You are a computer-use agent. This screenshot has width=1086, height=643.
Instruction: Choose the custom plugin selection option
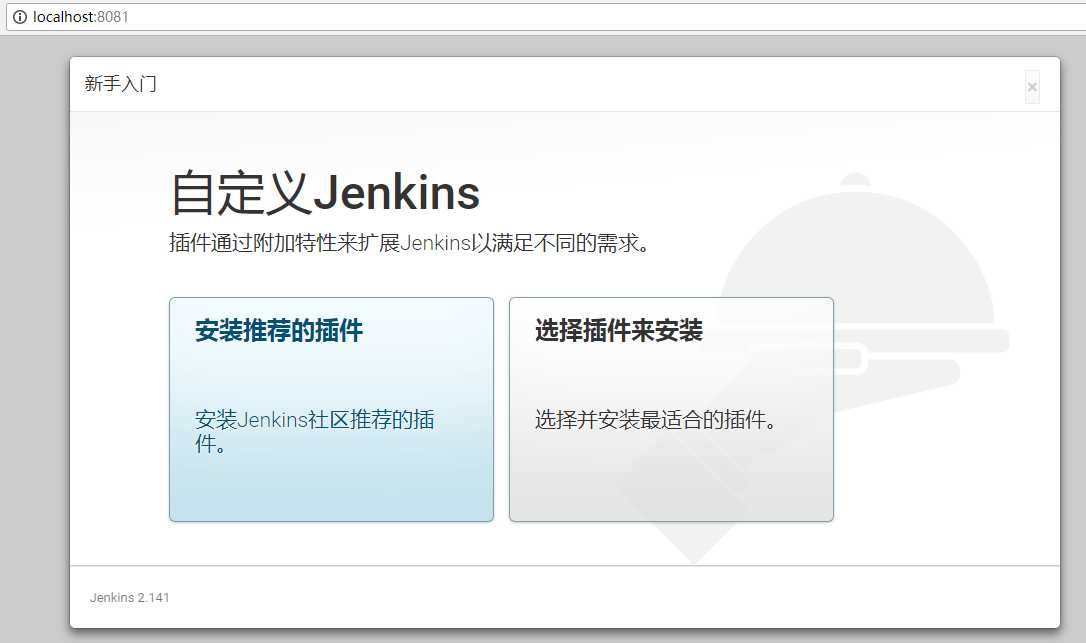[x=671, y=409]
